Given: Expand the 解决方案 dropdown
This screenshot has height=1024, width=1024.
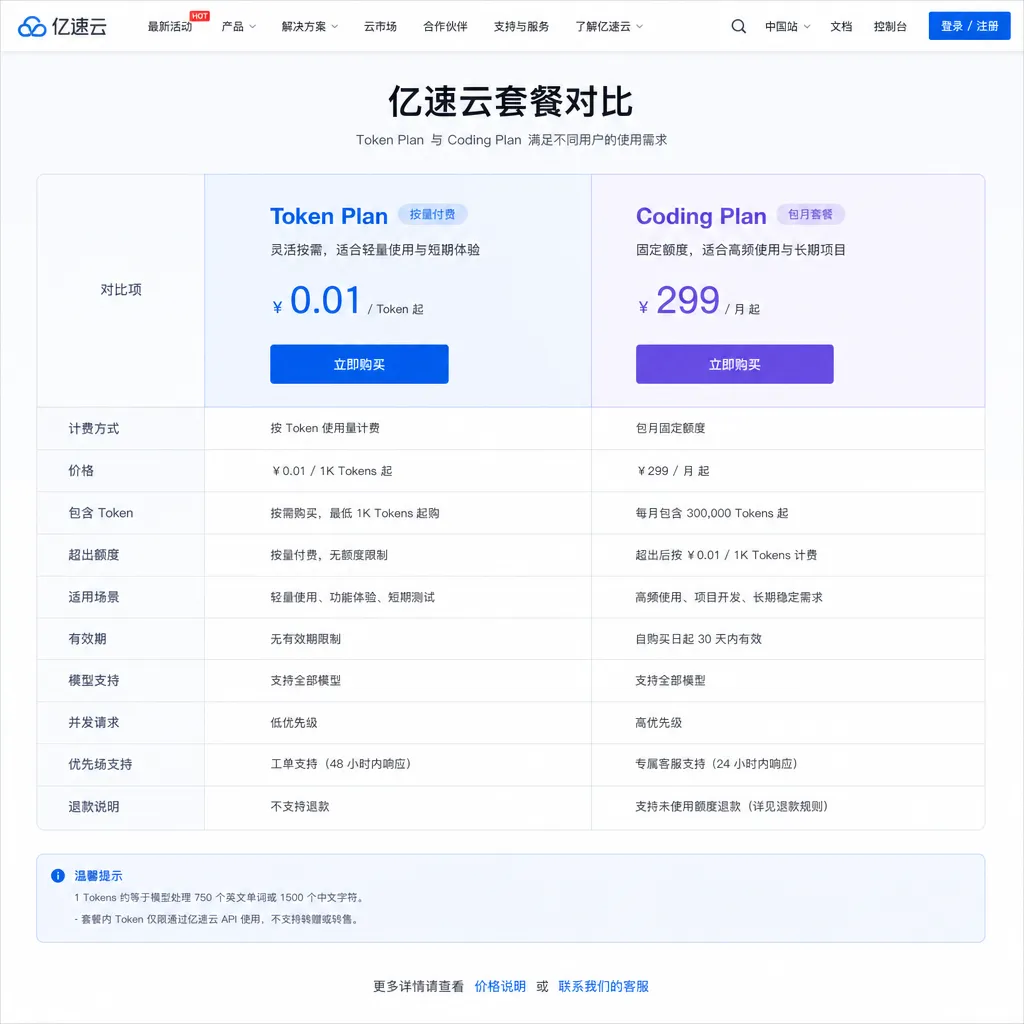Looking at the screenshot, I should tap(310, 27).
